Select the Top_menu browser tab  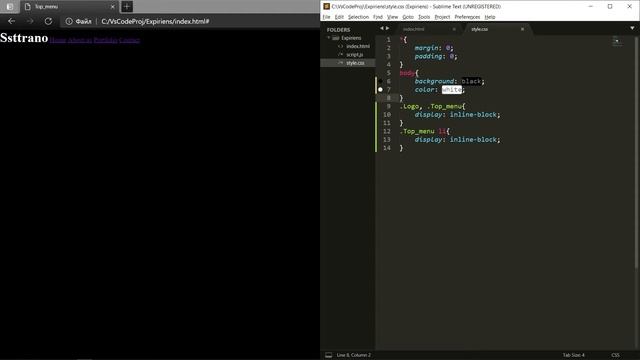[68, 7]
